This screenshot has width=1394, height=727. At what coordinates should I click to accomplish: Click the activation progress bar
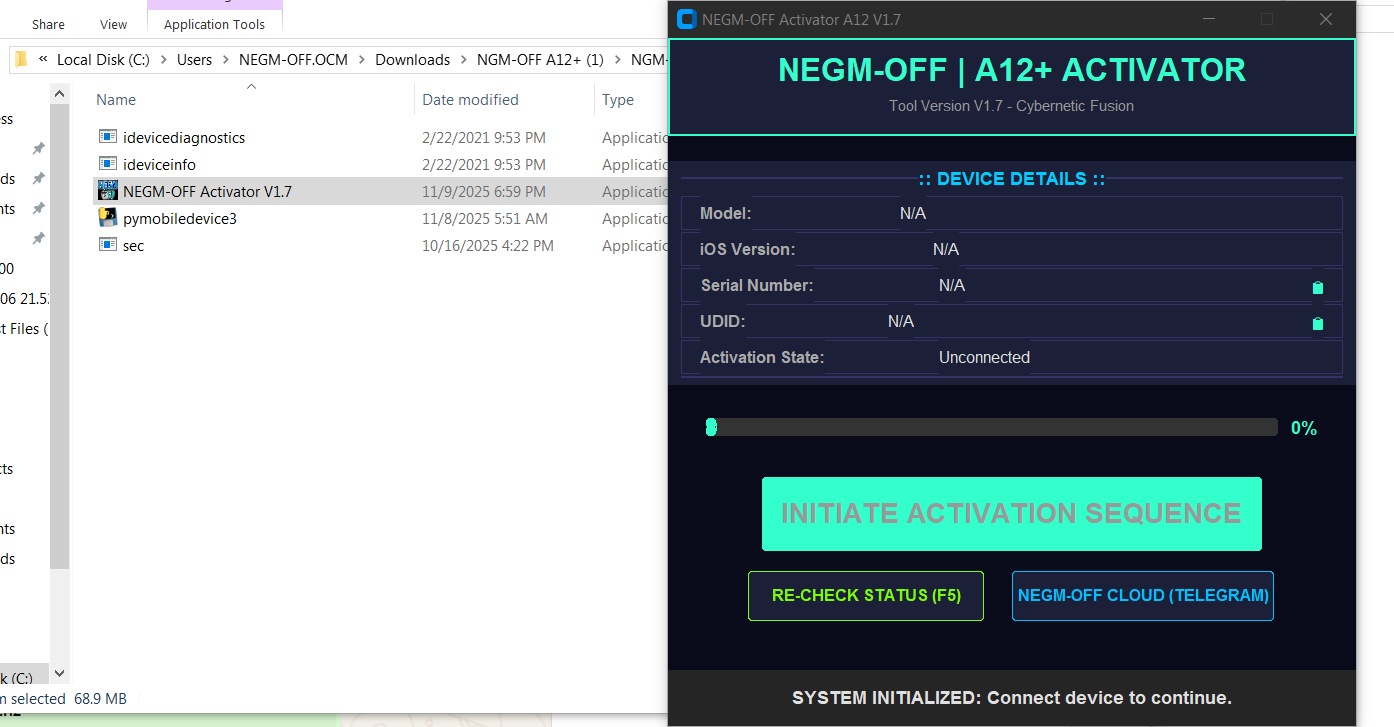tap(992, 428)
